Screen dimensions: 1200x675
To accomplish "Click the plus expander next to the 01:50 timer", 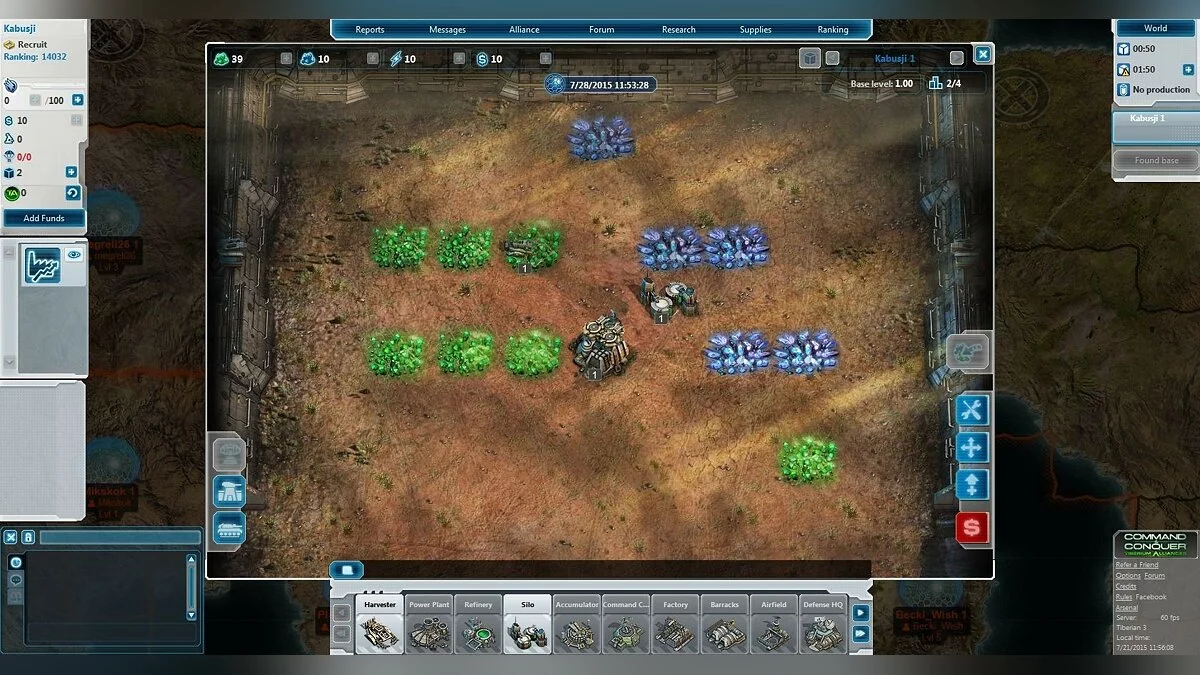I will coord(1188,70).
